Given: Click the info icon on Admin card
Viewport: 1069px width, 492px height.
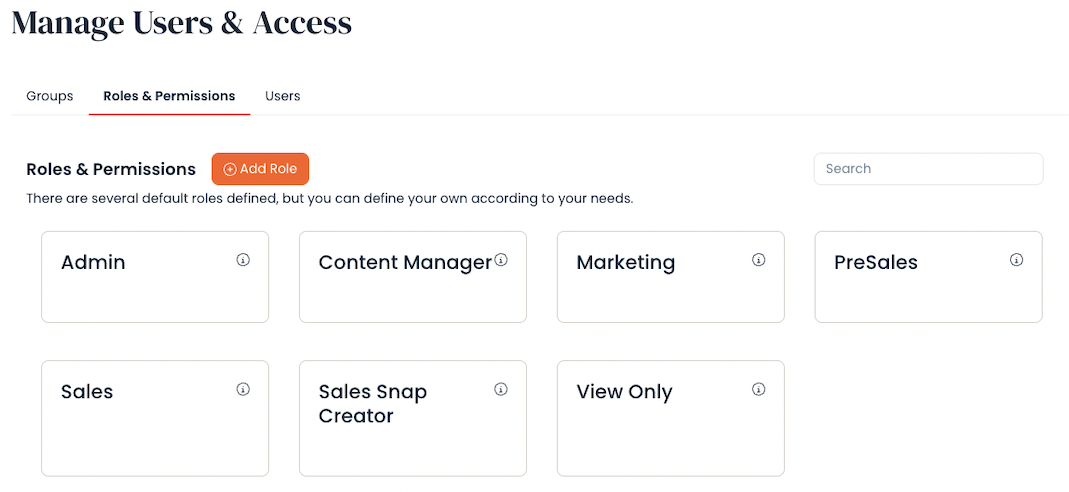Looking at the screenshot, I should [x=243, y=260].
